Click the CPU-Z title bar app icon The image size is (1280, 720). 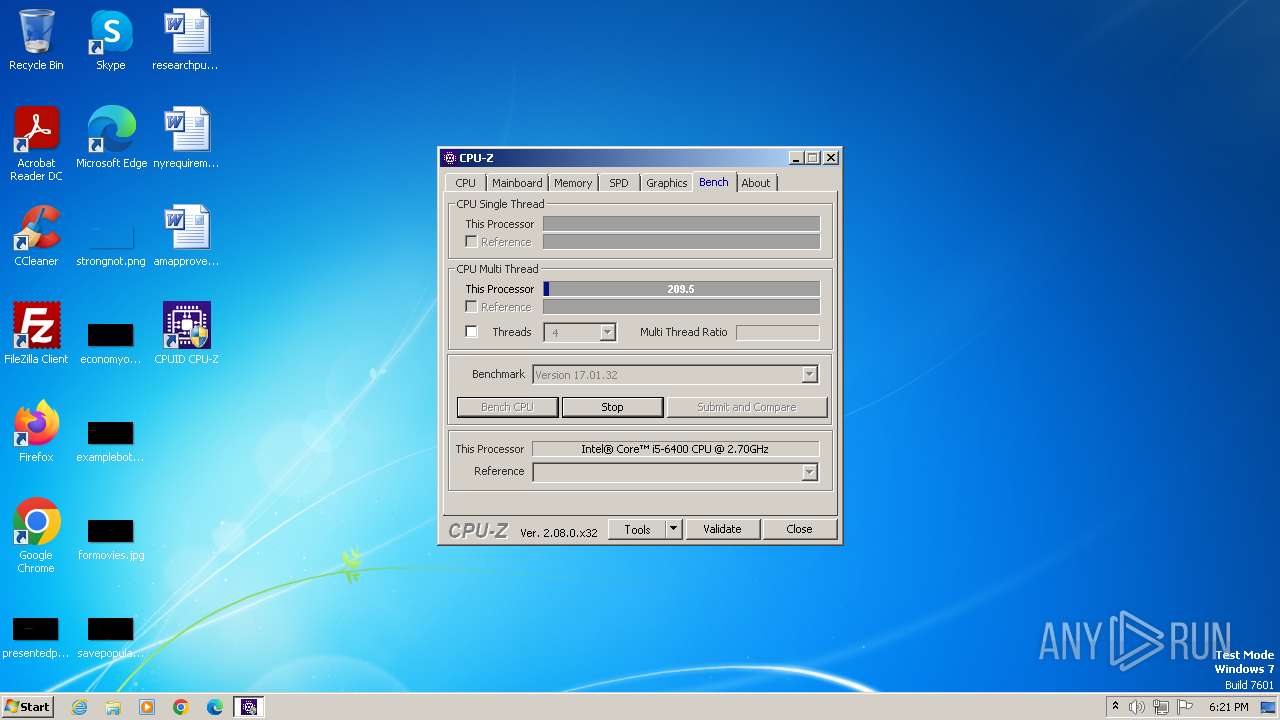coord(450,158)
